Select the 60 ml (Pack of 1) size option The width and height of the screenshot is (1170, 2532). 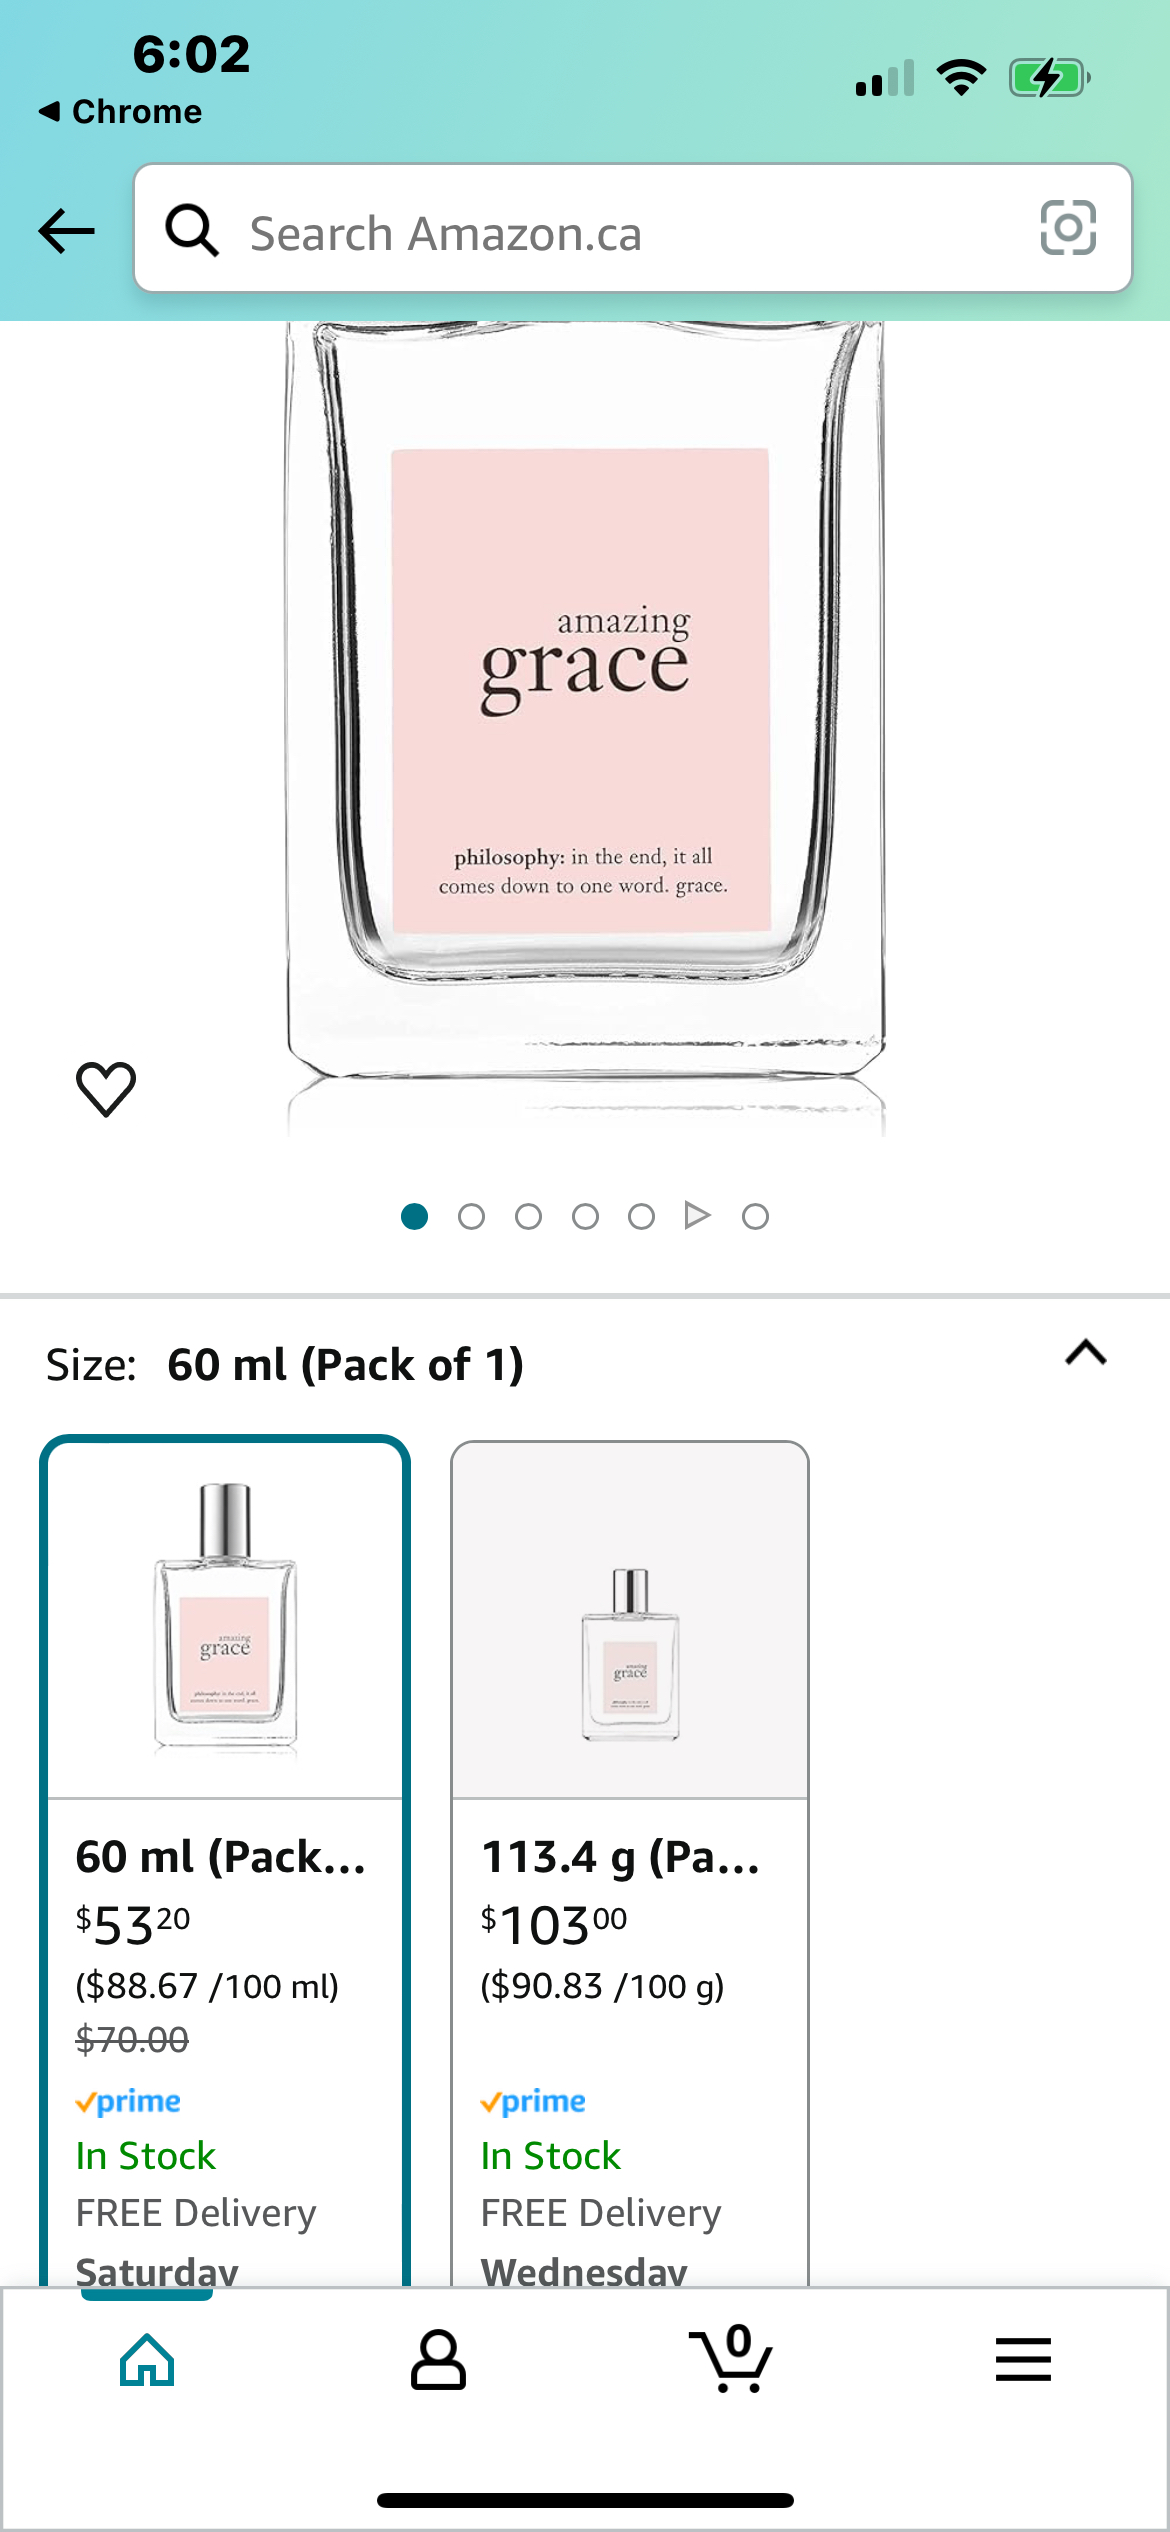(x=225, y=1861)
